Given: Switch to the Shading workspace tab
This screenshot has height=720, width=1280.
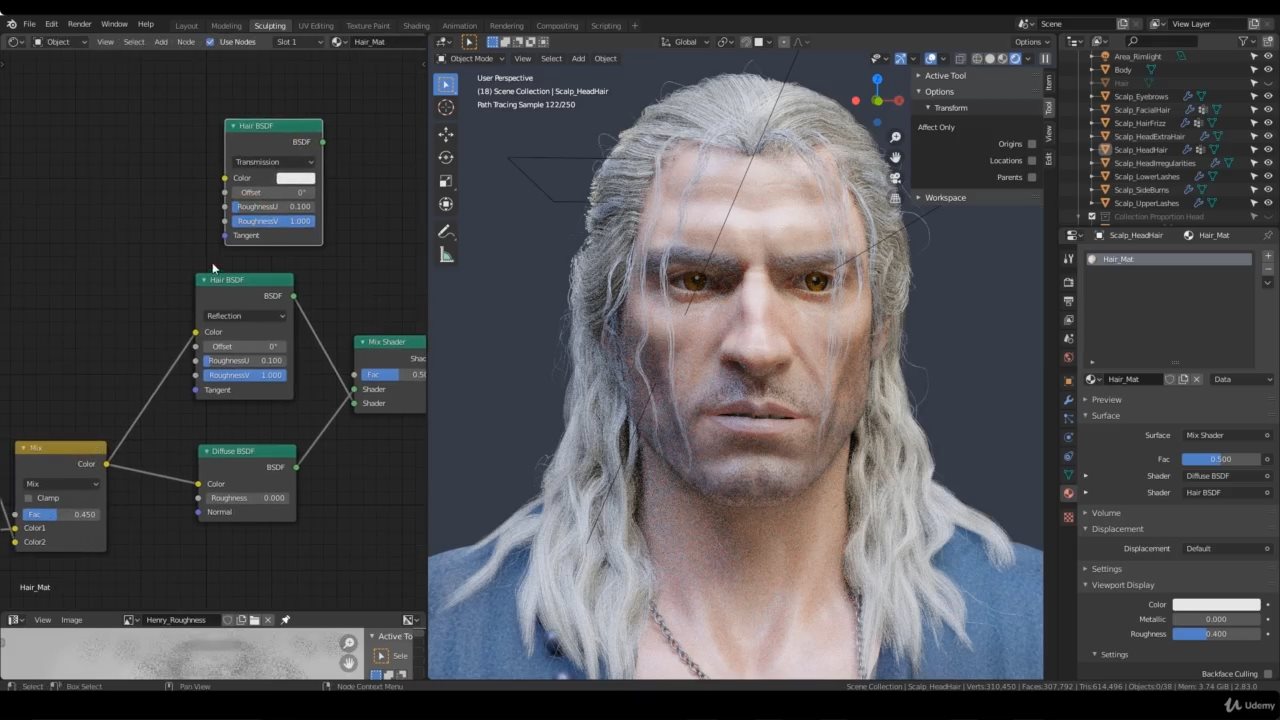Looking at the screenshot, I should coord(415,25).
